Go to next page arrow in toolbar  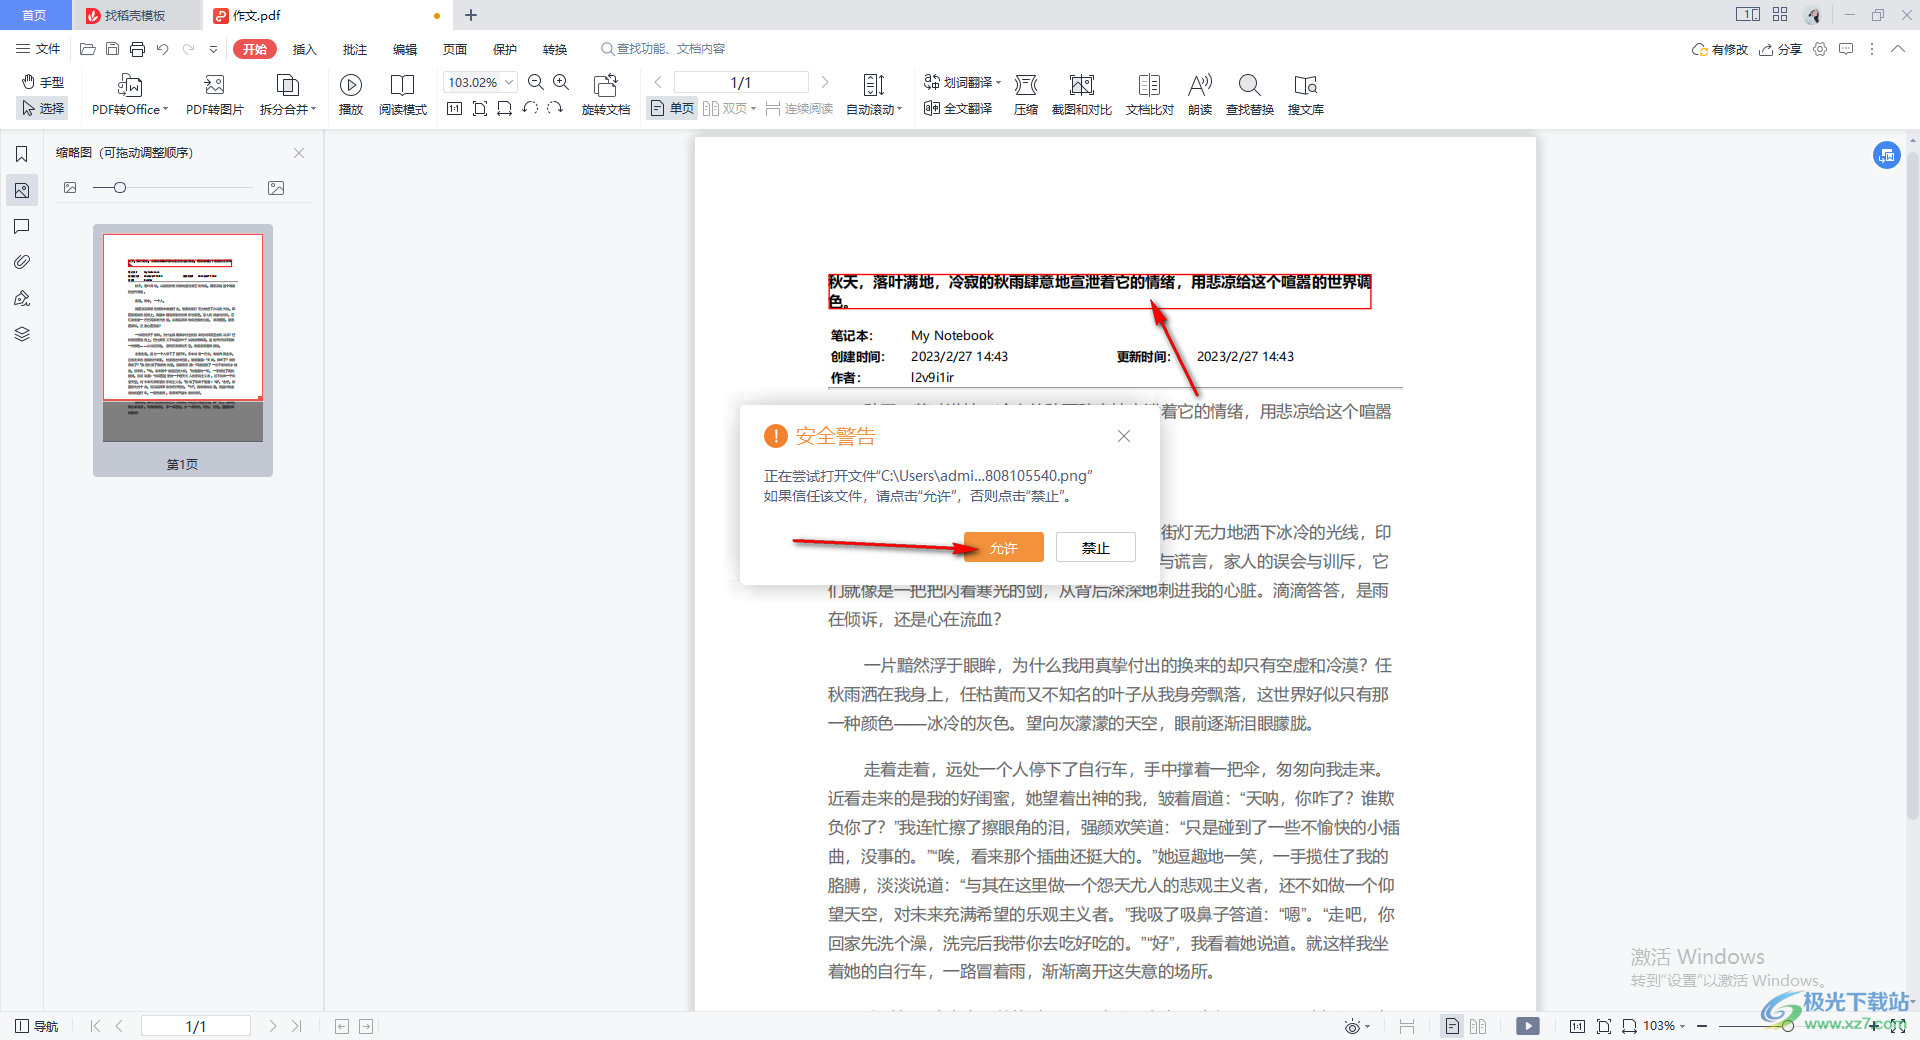(x=825, y=82)
